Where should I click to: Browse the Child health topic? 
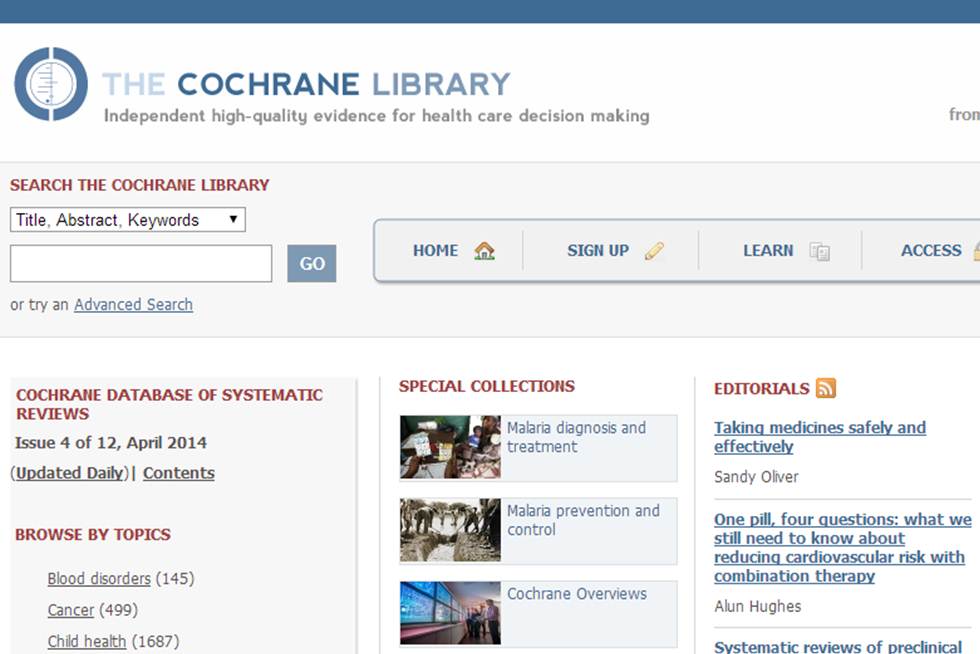pyautogui.click(x=87, y=641)
